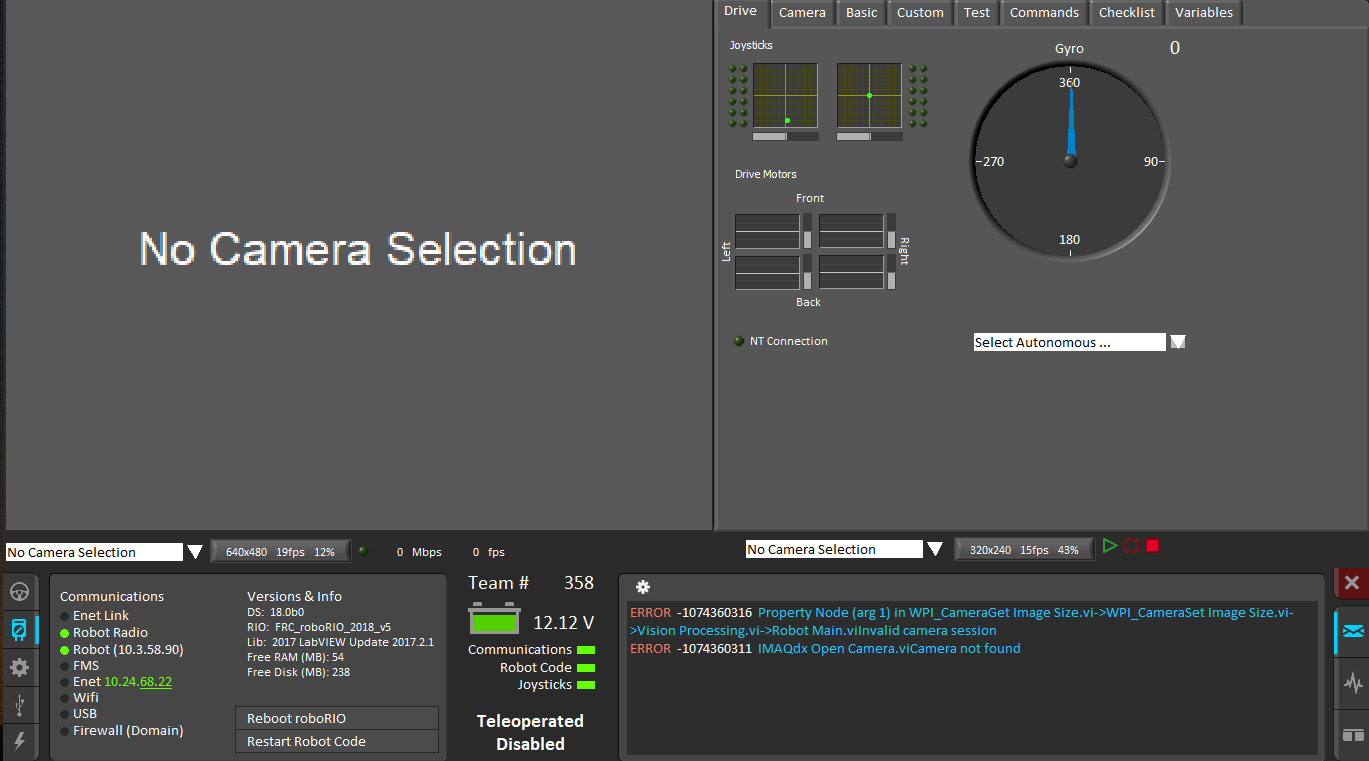Show the Messages envelope pane
Image resolution: width=1369 pixels, height=761 pixels.
[1353, 631]
